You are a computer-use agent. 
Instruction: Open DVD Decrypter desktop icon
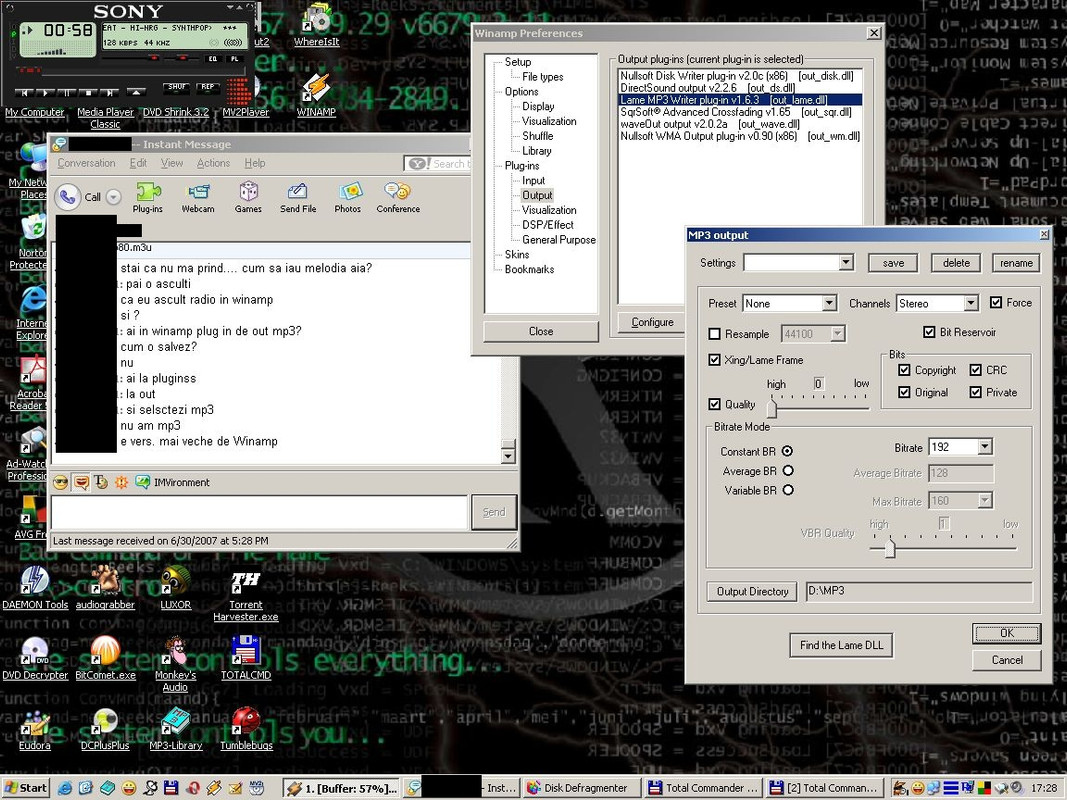tap(35, 658)
